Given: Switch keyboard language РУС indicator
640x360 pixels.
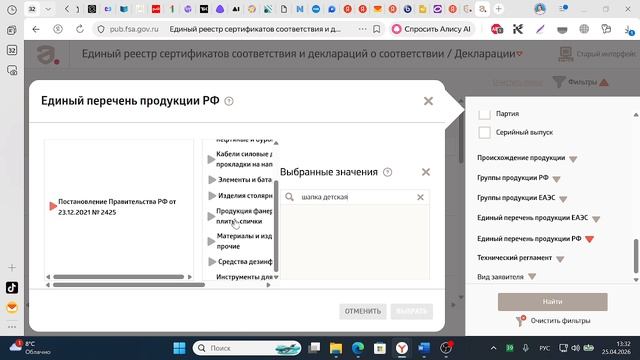Looking at the screenshot, I should [544, 348].
